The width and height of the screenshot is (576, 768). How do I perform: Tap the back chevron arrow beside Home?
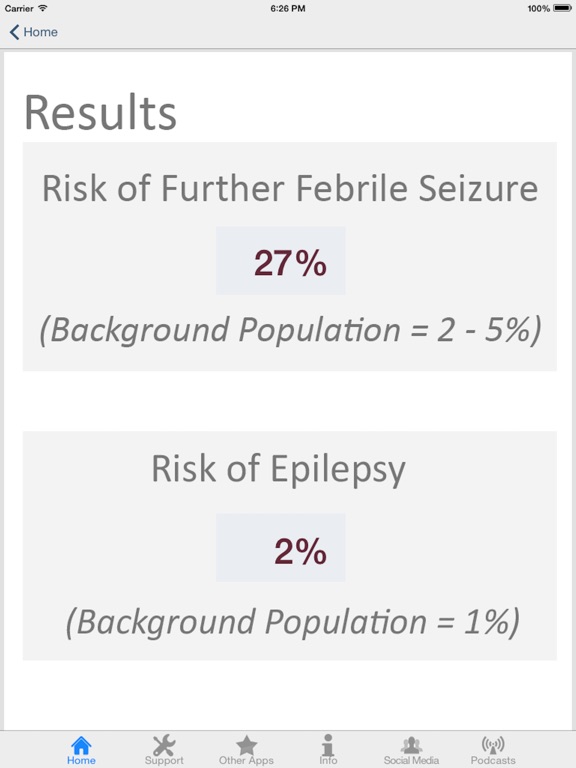coord(14,32)
